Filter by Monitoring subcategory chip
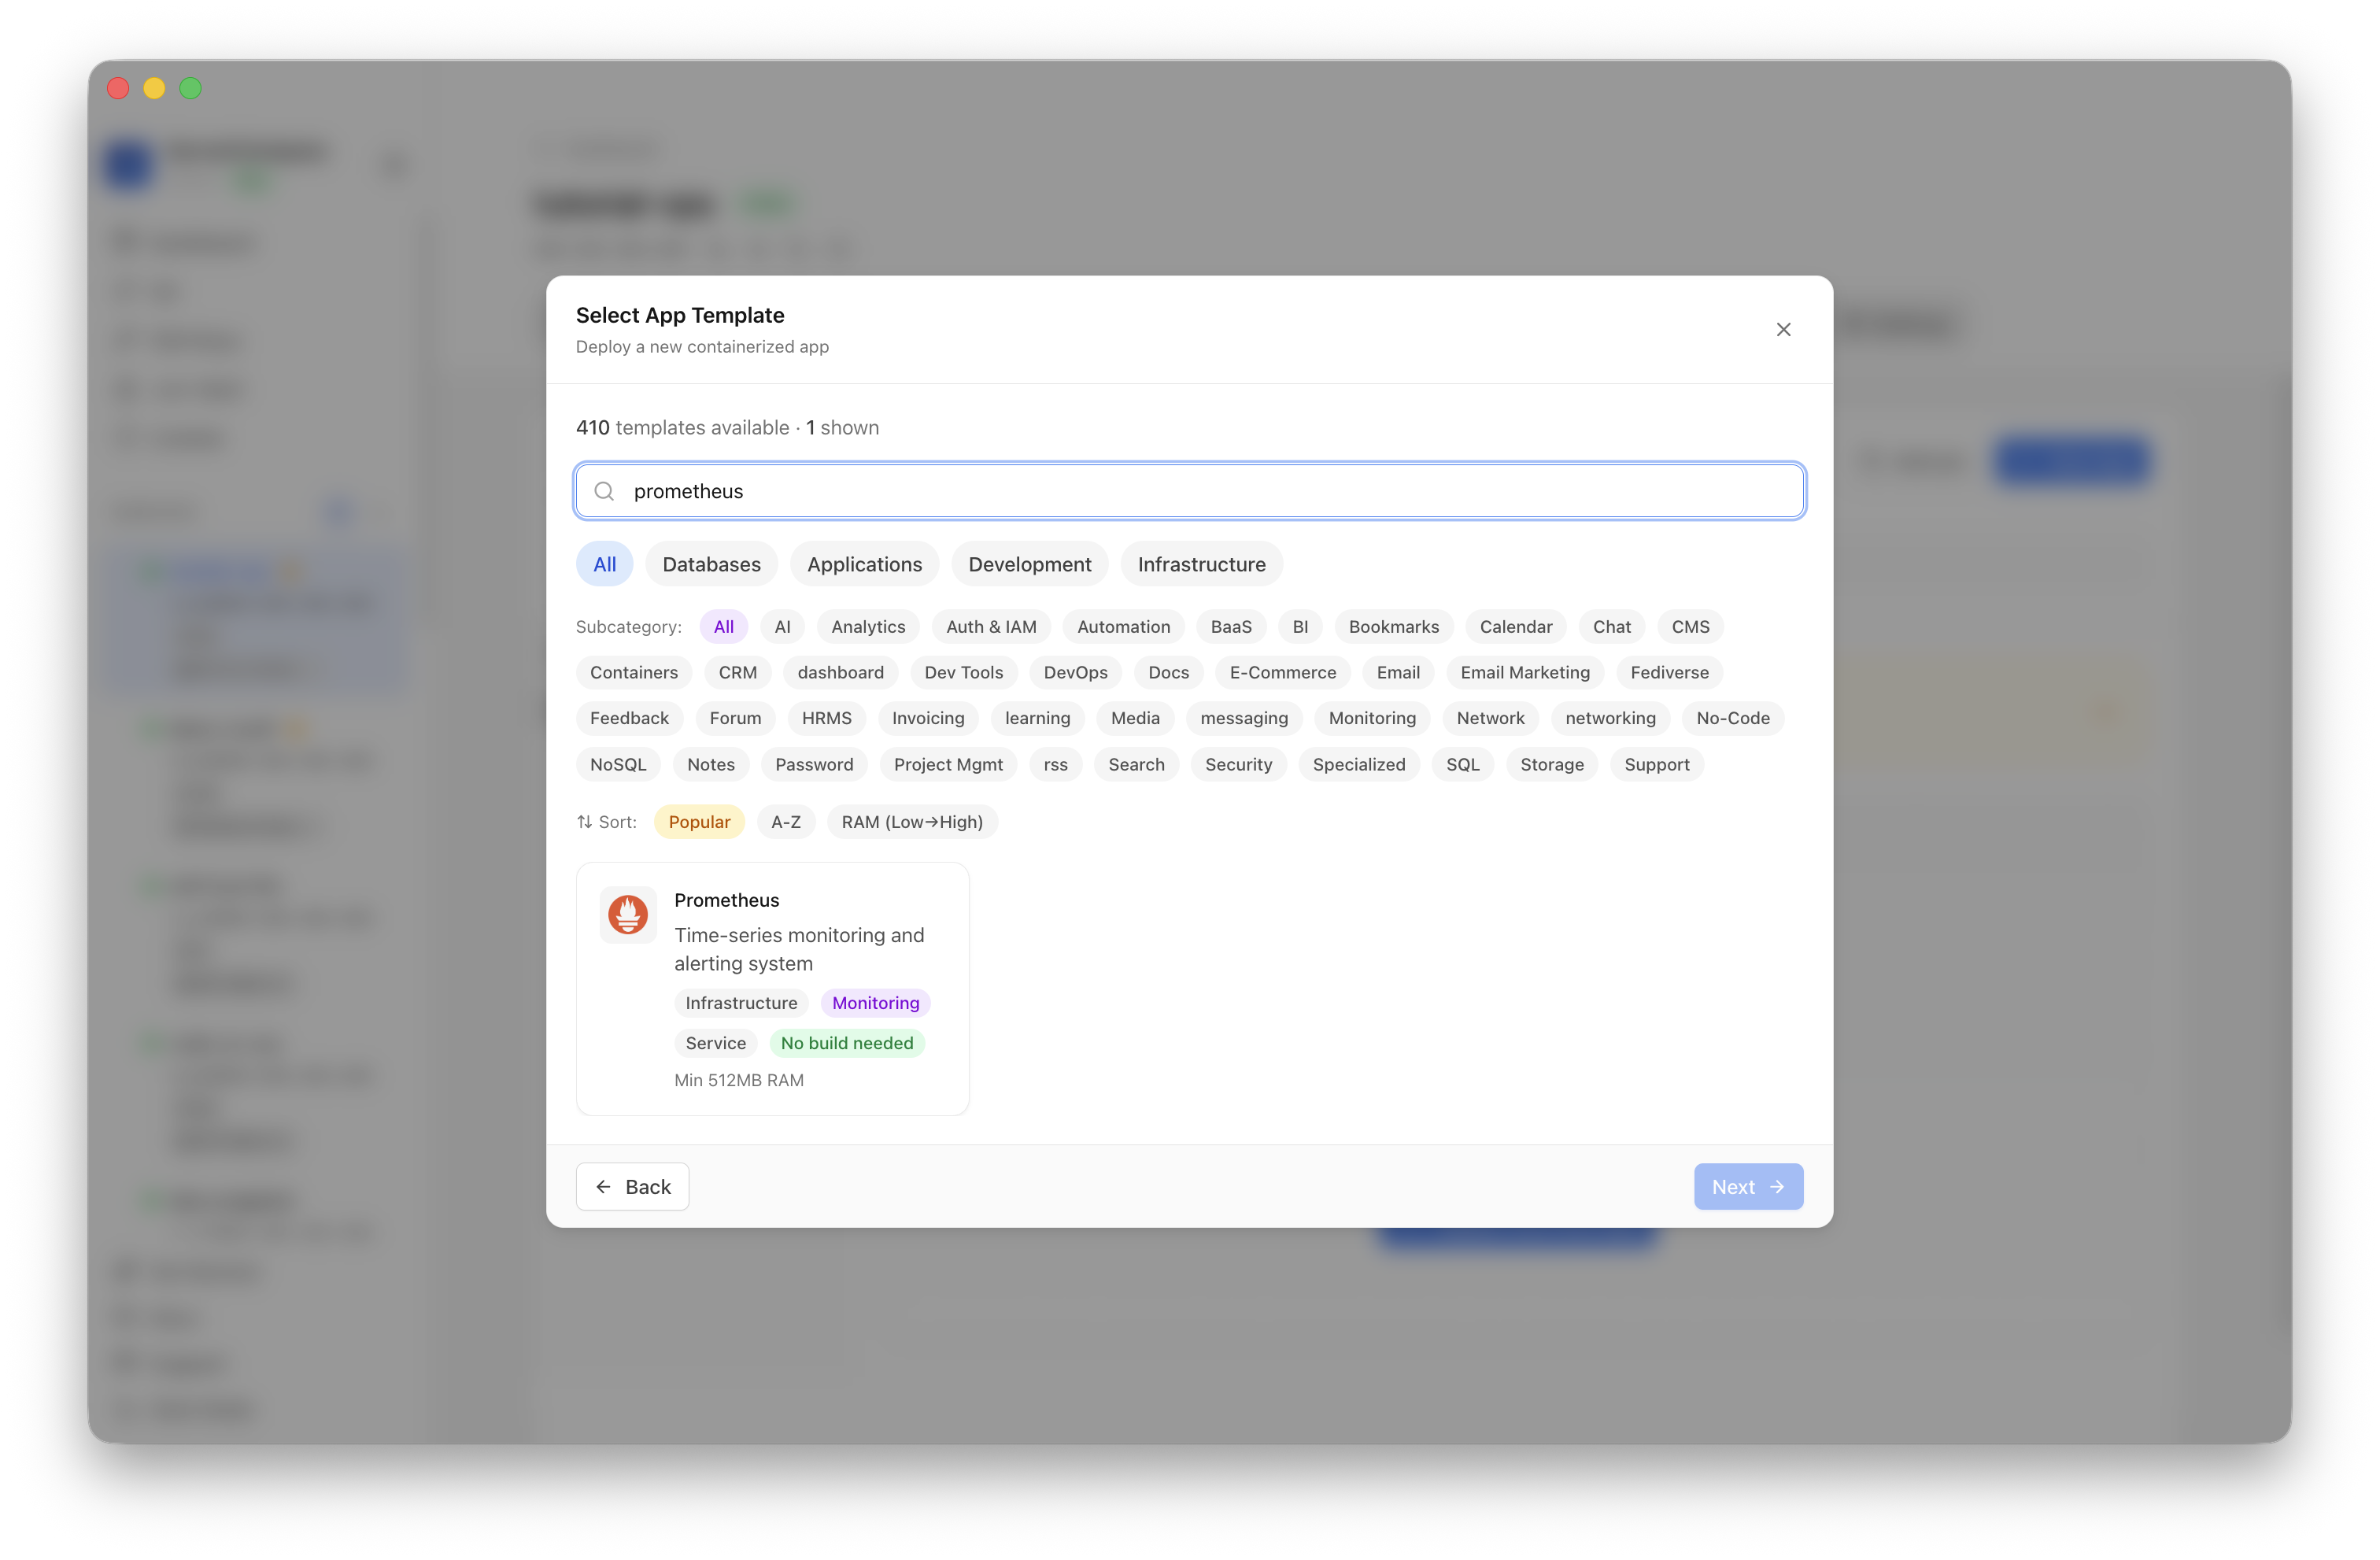 [x=1372, y=718]
